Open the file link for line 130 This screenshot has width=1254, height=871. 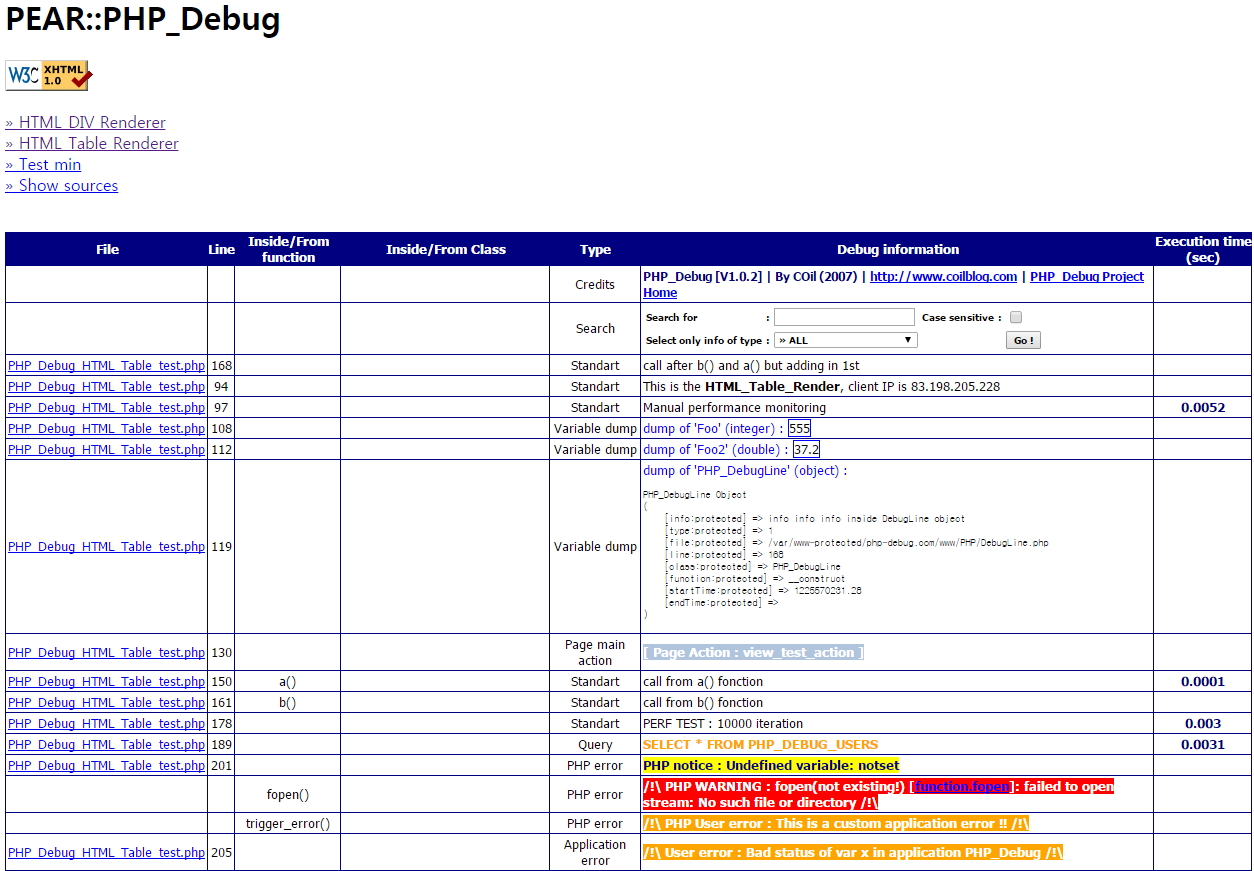[x=106, y=653]
